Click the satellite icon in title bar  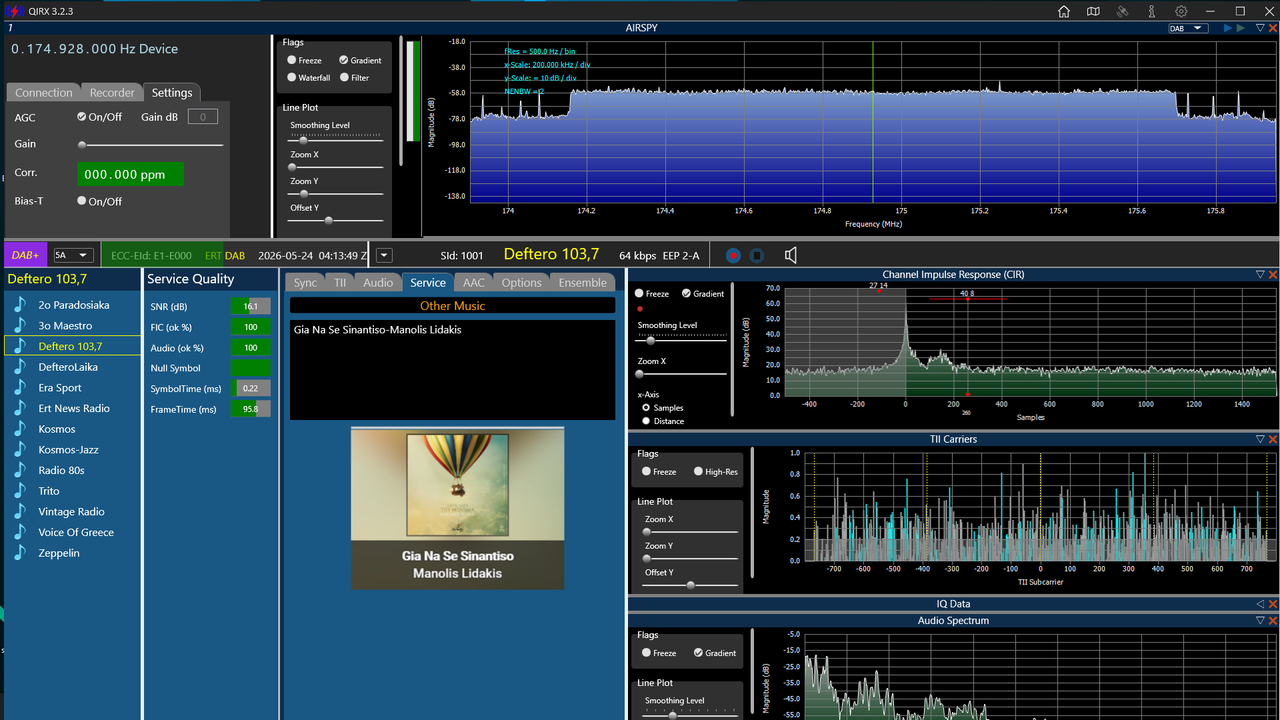[x=1122, y=11]
